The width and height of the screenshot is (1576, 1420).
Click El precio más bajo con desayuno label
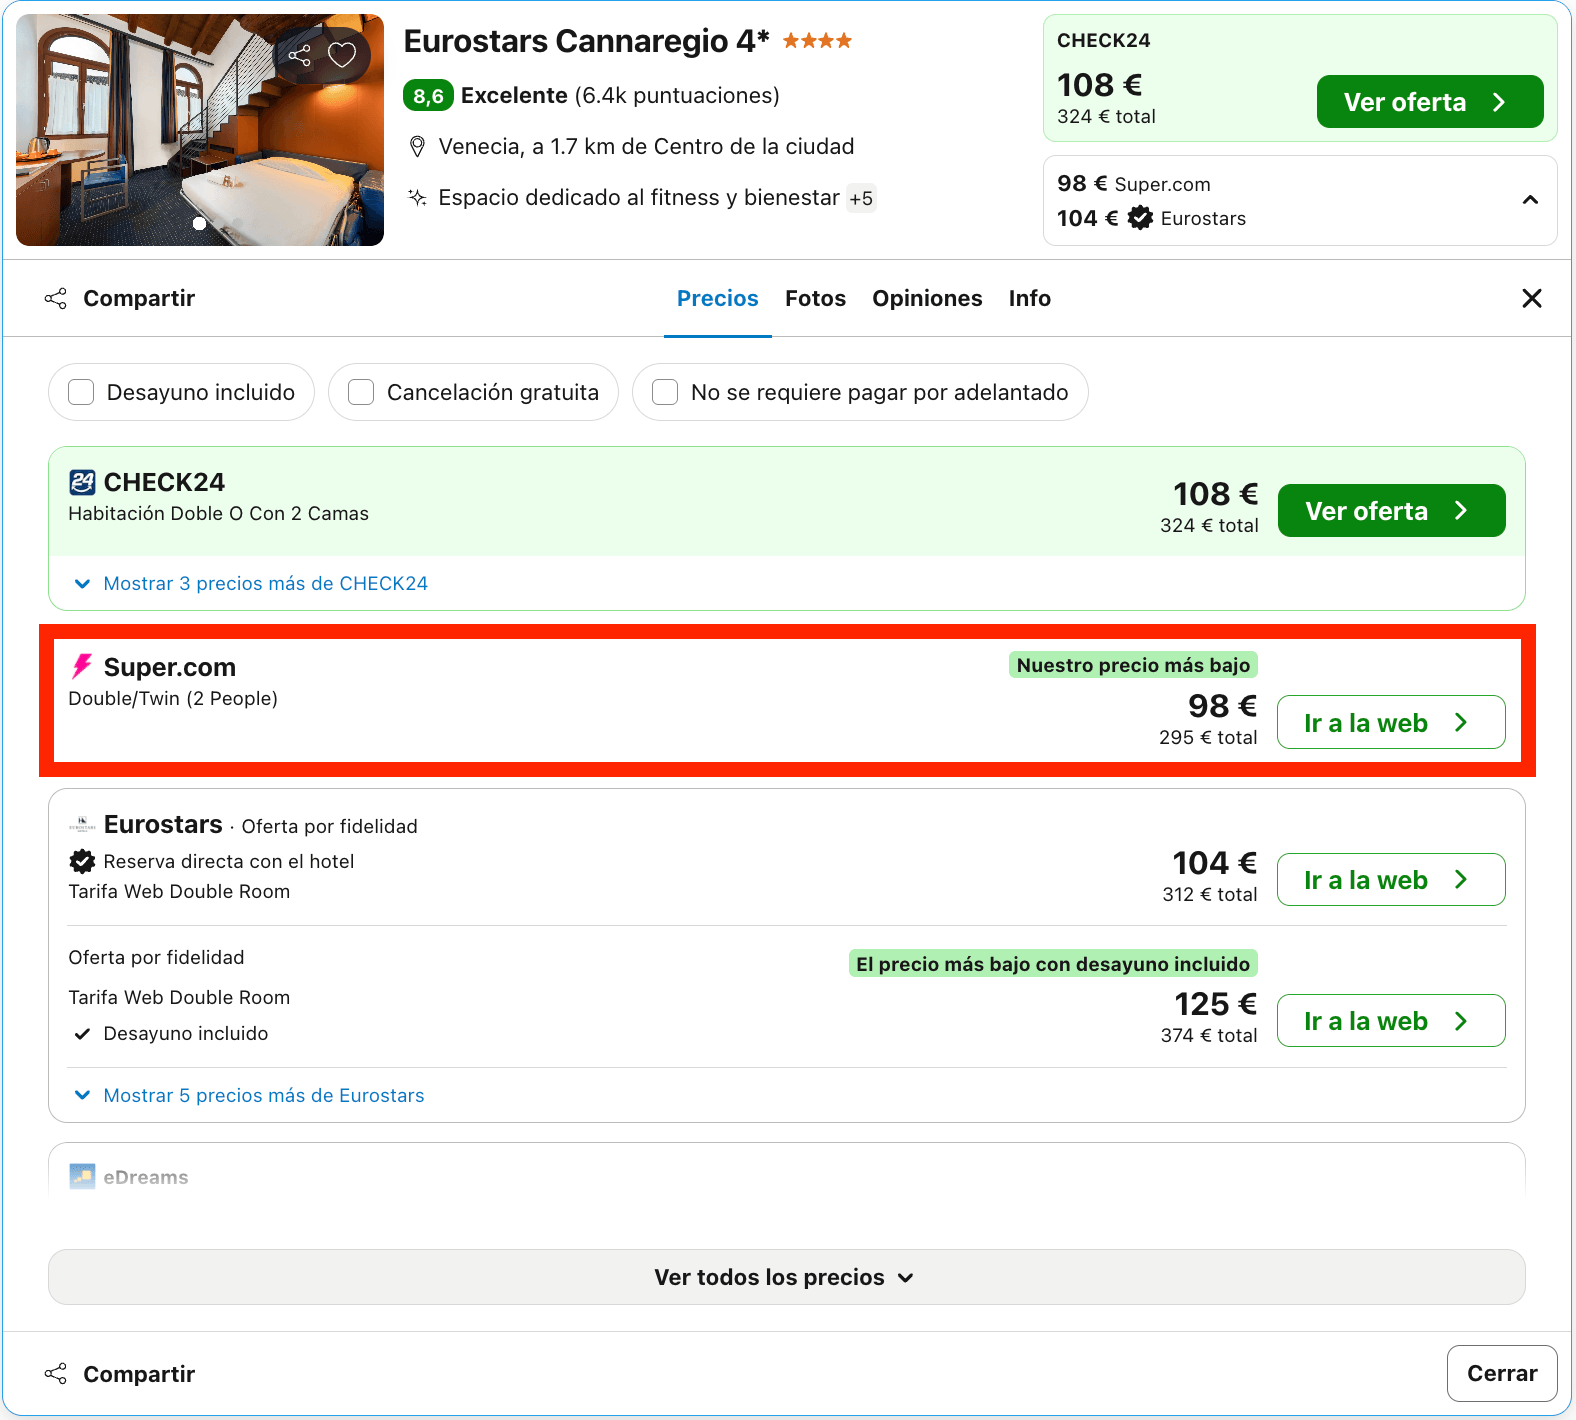coord(1053,964)
